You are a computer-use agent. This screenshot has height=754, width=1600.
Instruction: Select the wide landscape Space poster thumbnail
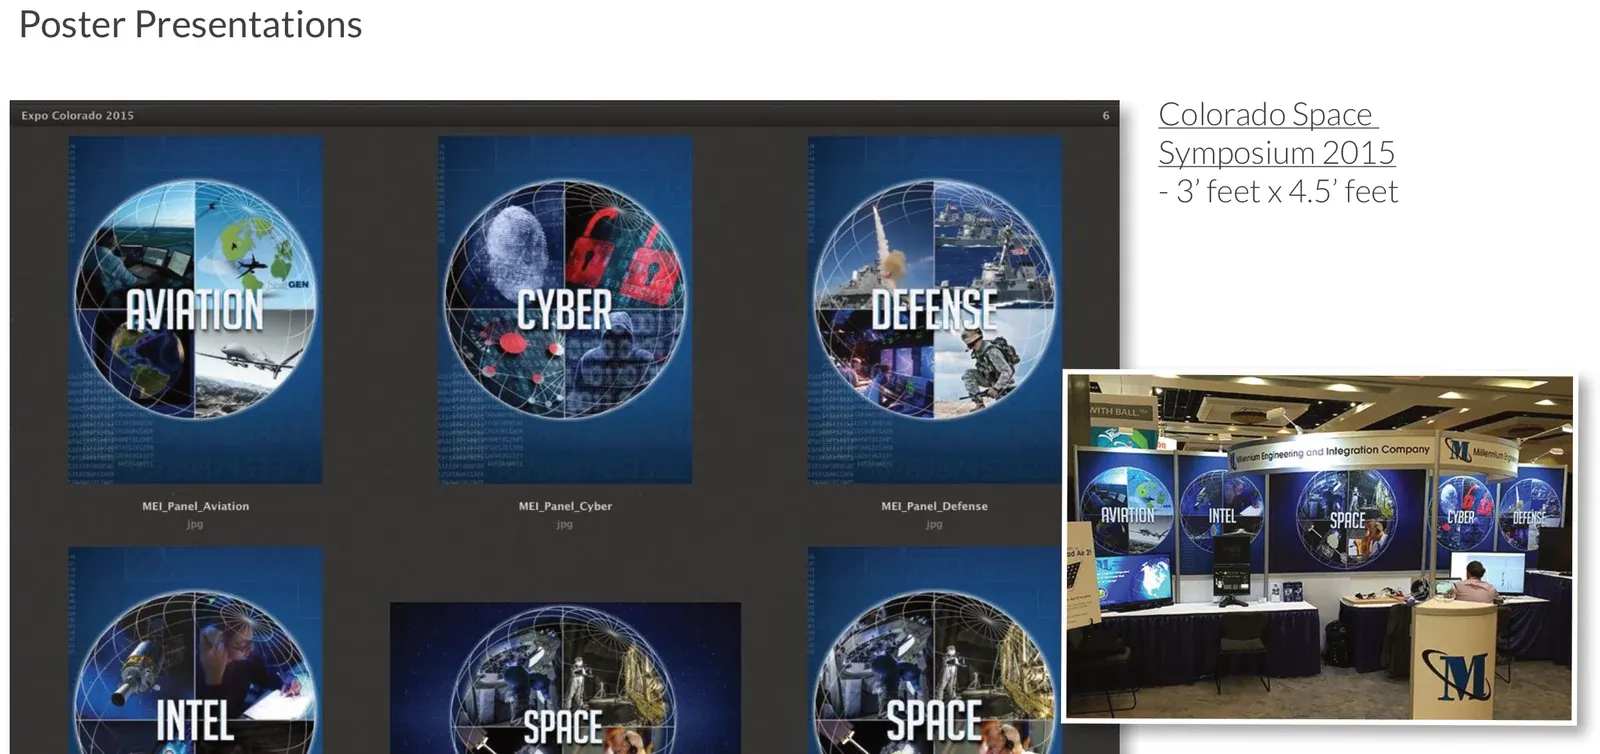(x=565, y=678)
